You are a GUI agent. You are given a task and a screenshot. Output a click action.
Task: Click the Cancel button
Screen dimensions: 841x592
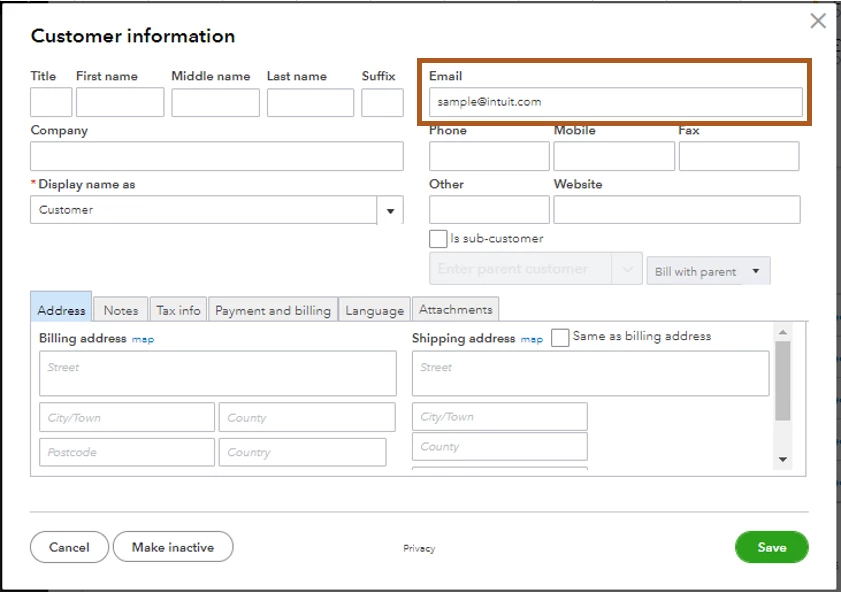click(69, 547)
